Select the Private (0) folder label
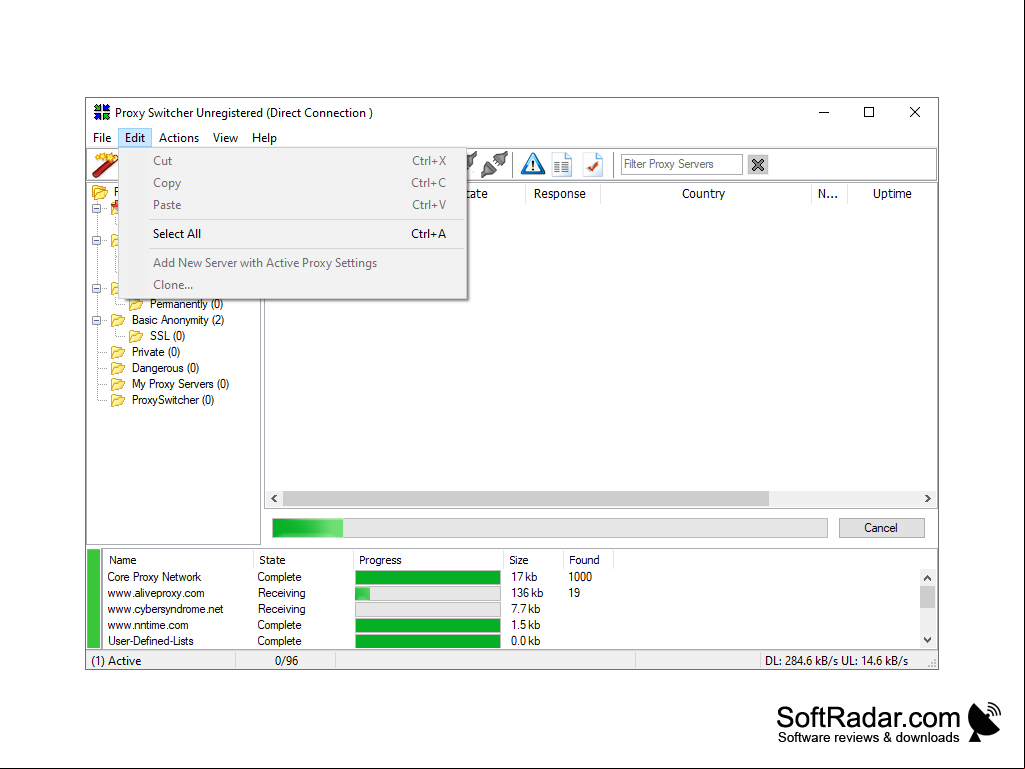 click(156, 352)
